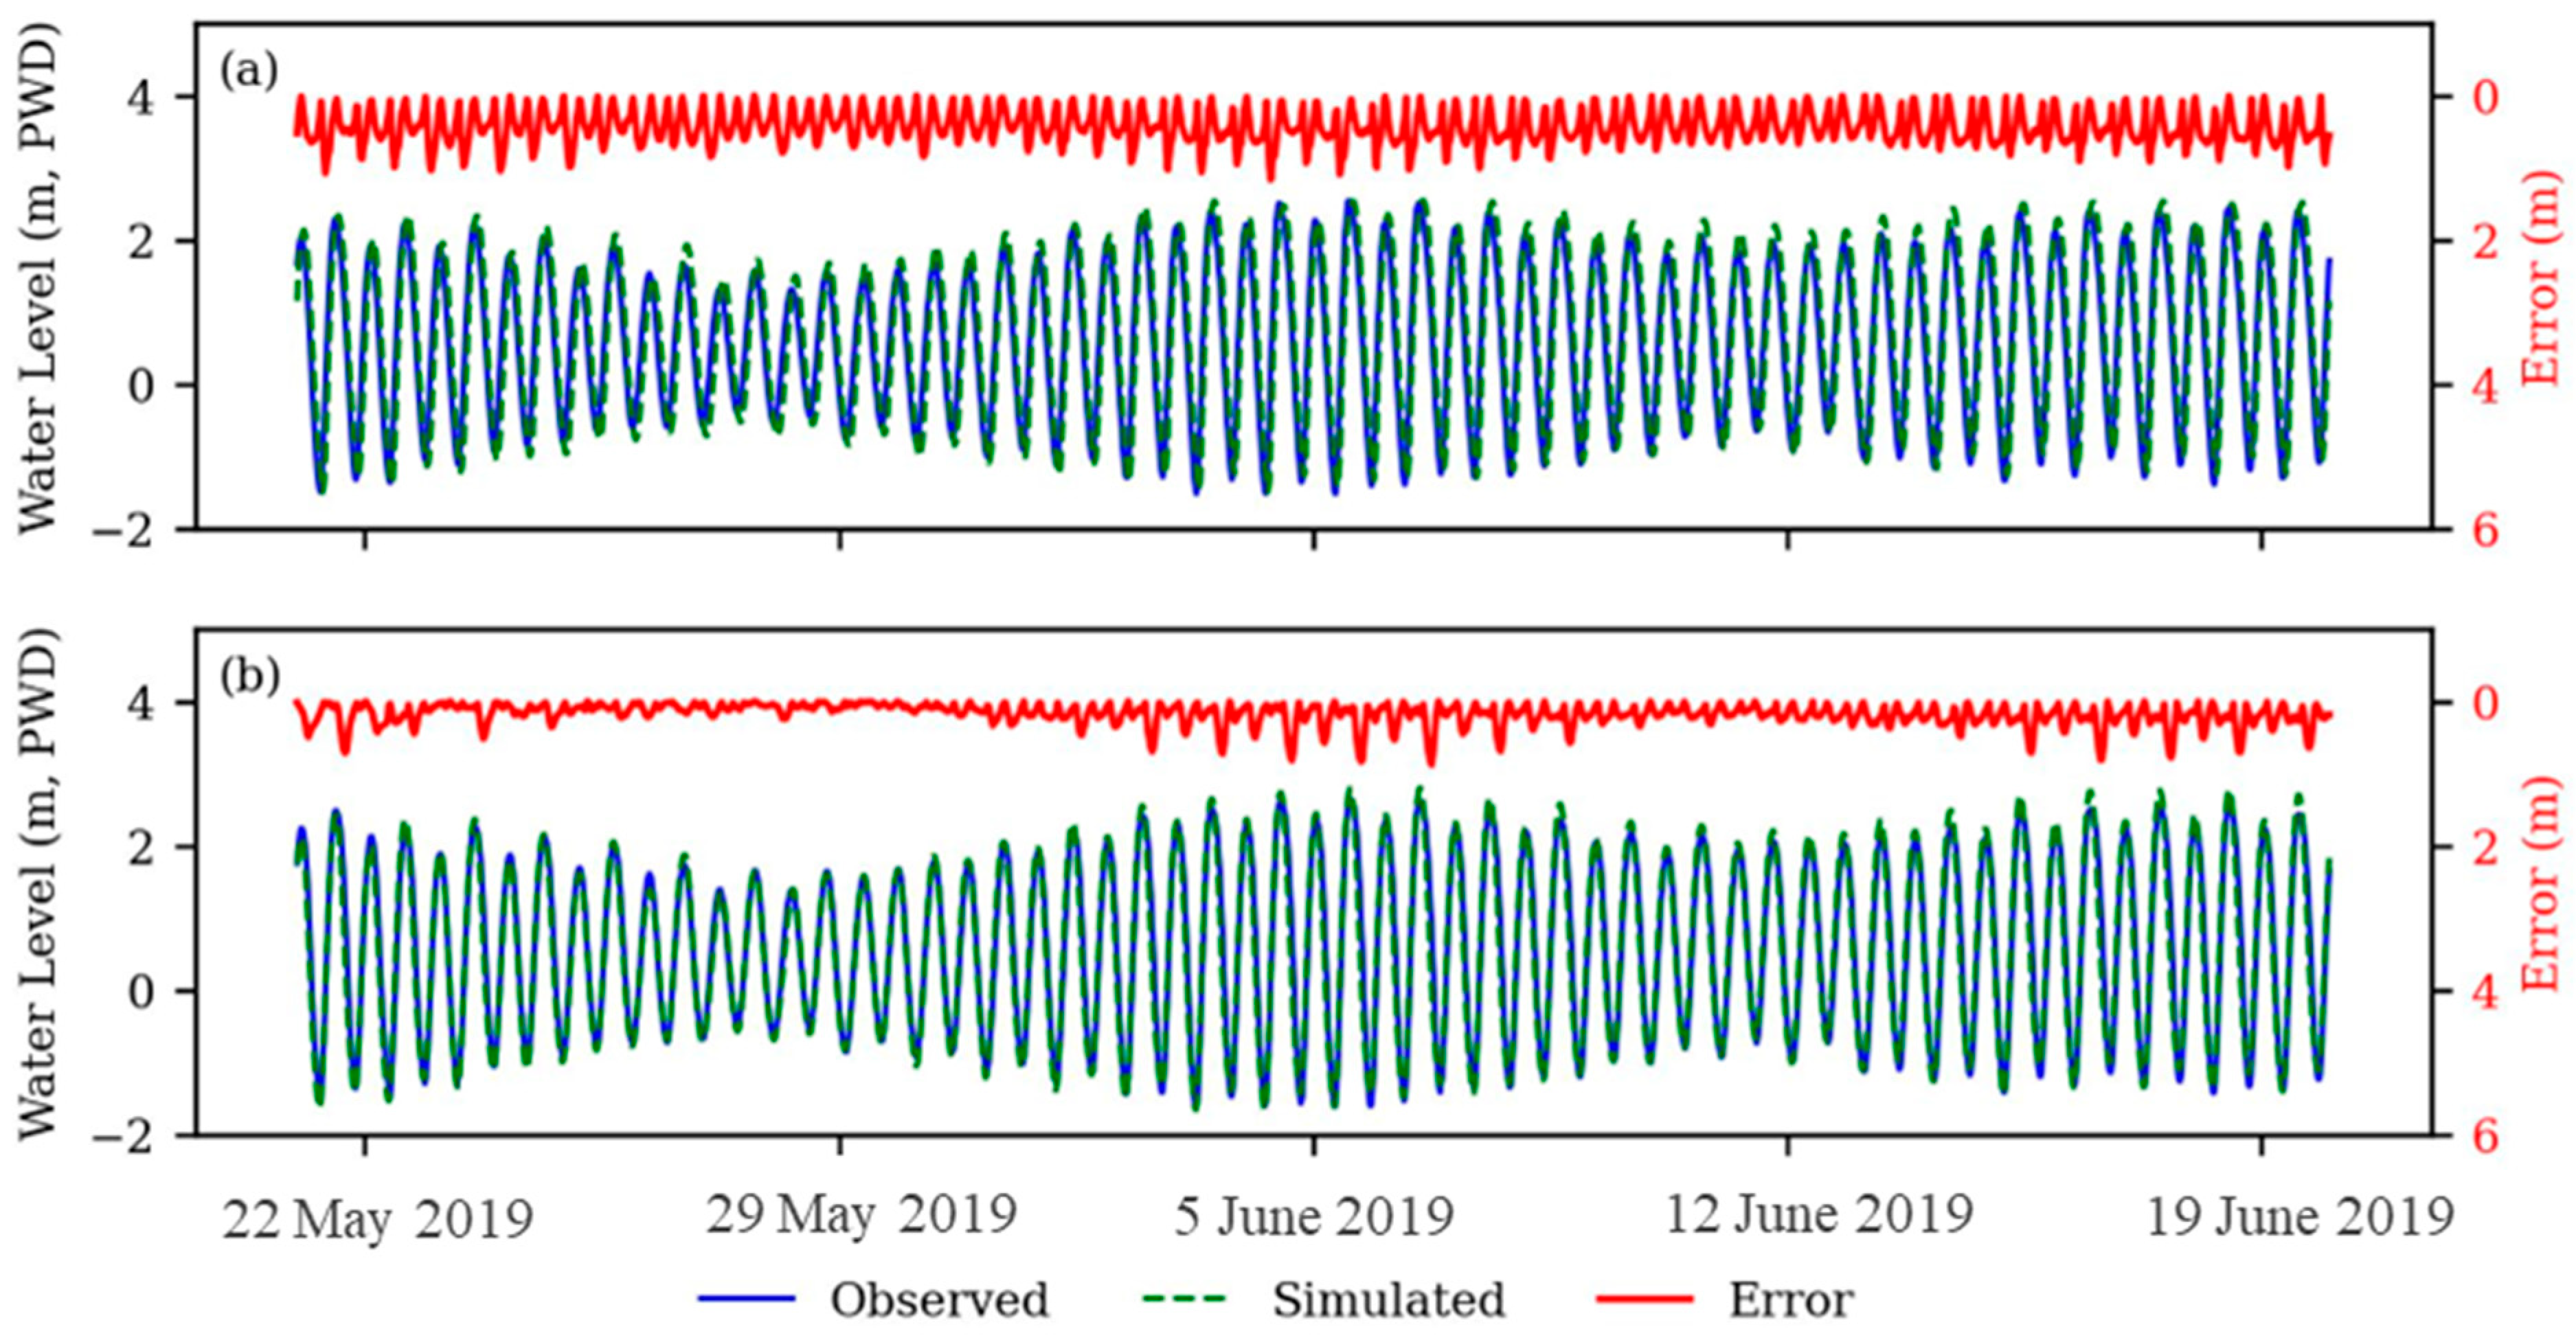Viewport: 2576px width, 1340px height.
Task: Click the Observed legend label
Action: point(939,1300)
